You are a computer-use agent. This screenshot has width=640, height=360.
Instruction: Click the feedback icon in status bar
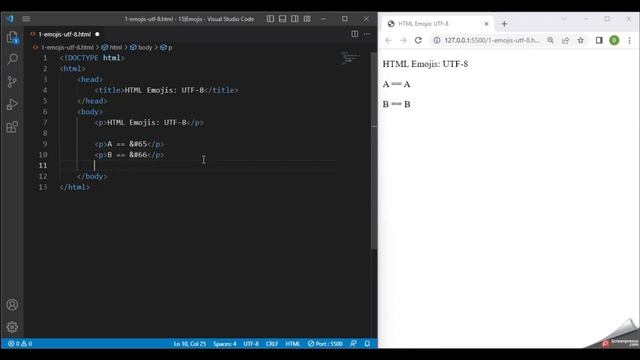(x=353, y=344)
